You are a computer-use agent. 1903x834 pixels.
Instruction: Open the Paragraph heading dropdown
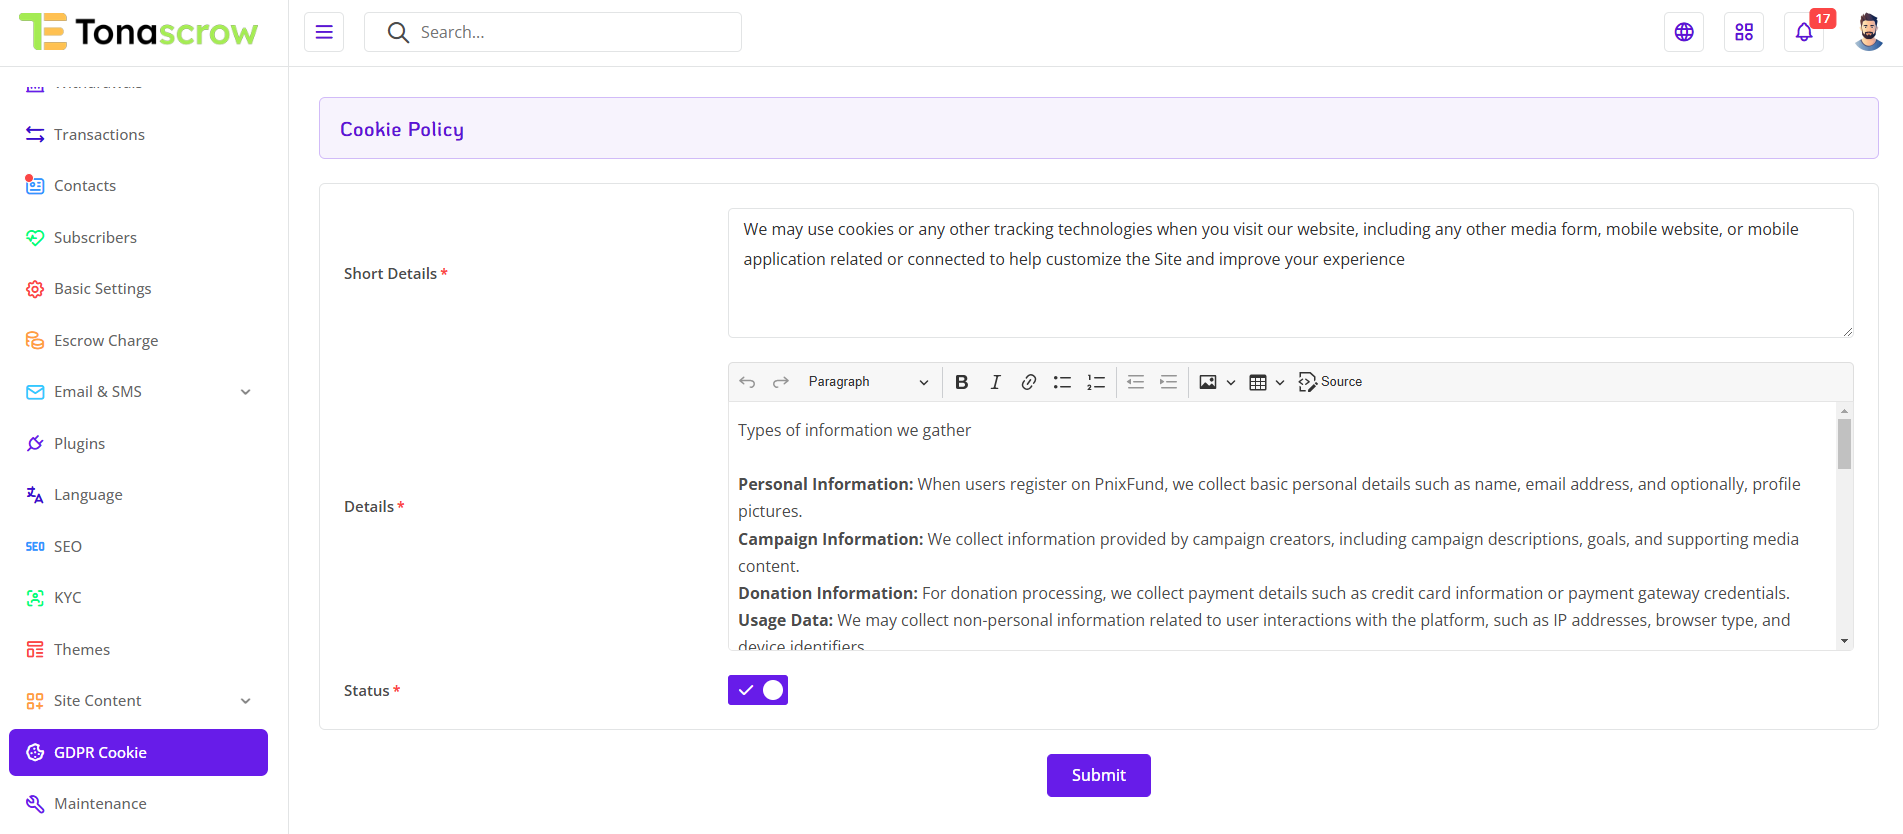click(867, 382)
